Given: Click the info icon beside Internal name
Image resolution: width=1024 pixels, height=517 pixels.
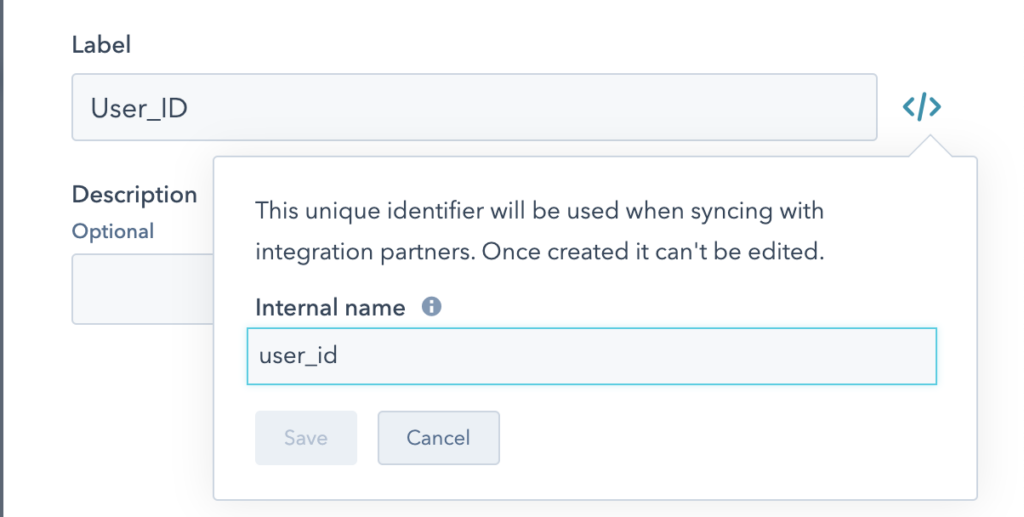Looking at the screenshot, I should [x=431, y=306].
